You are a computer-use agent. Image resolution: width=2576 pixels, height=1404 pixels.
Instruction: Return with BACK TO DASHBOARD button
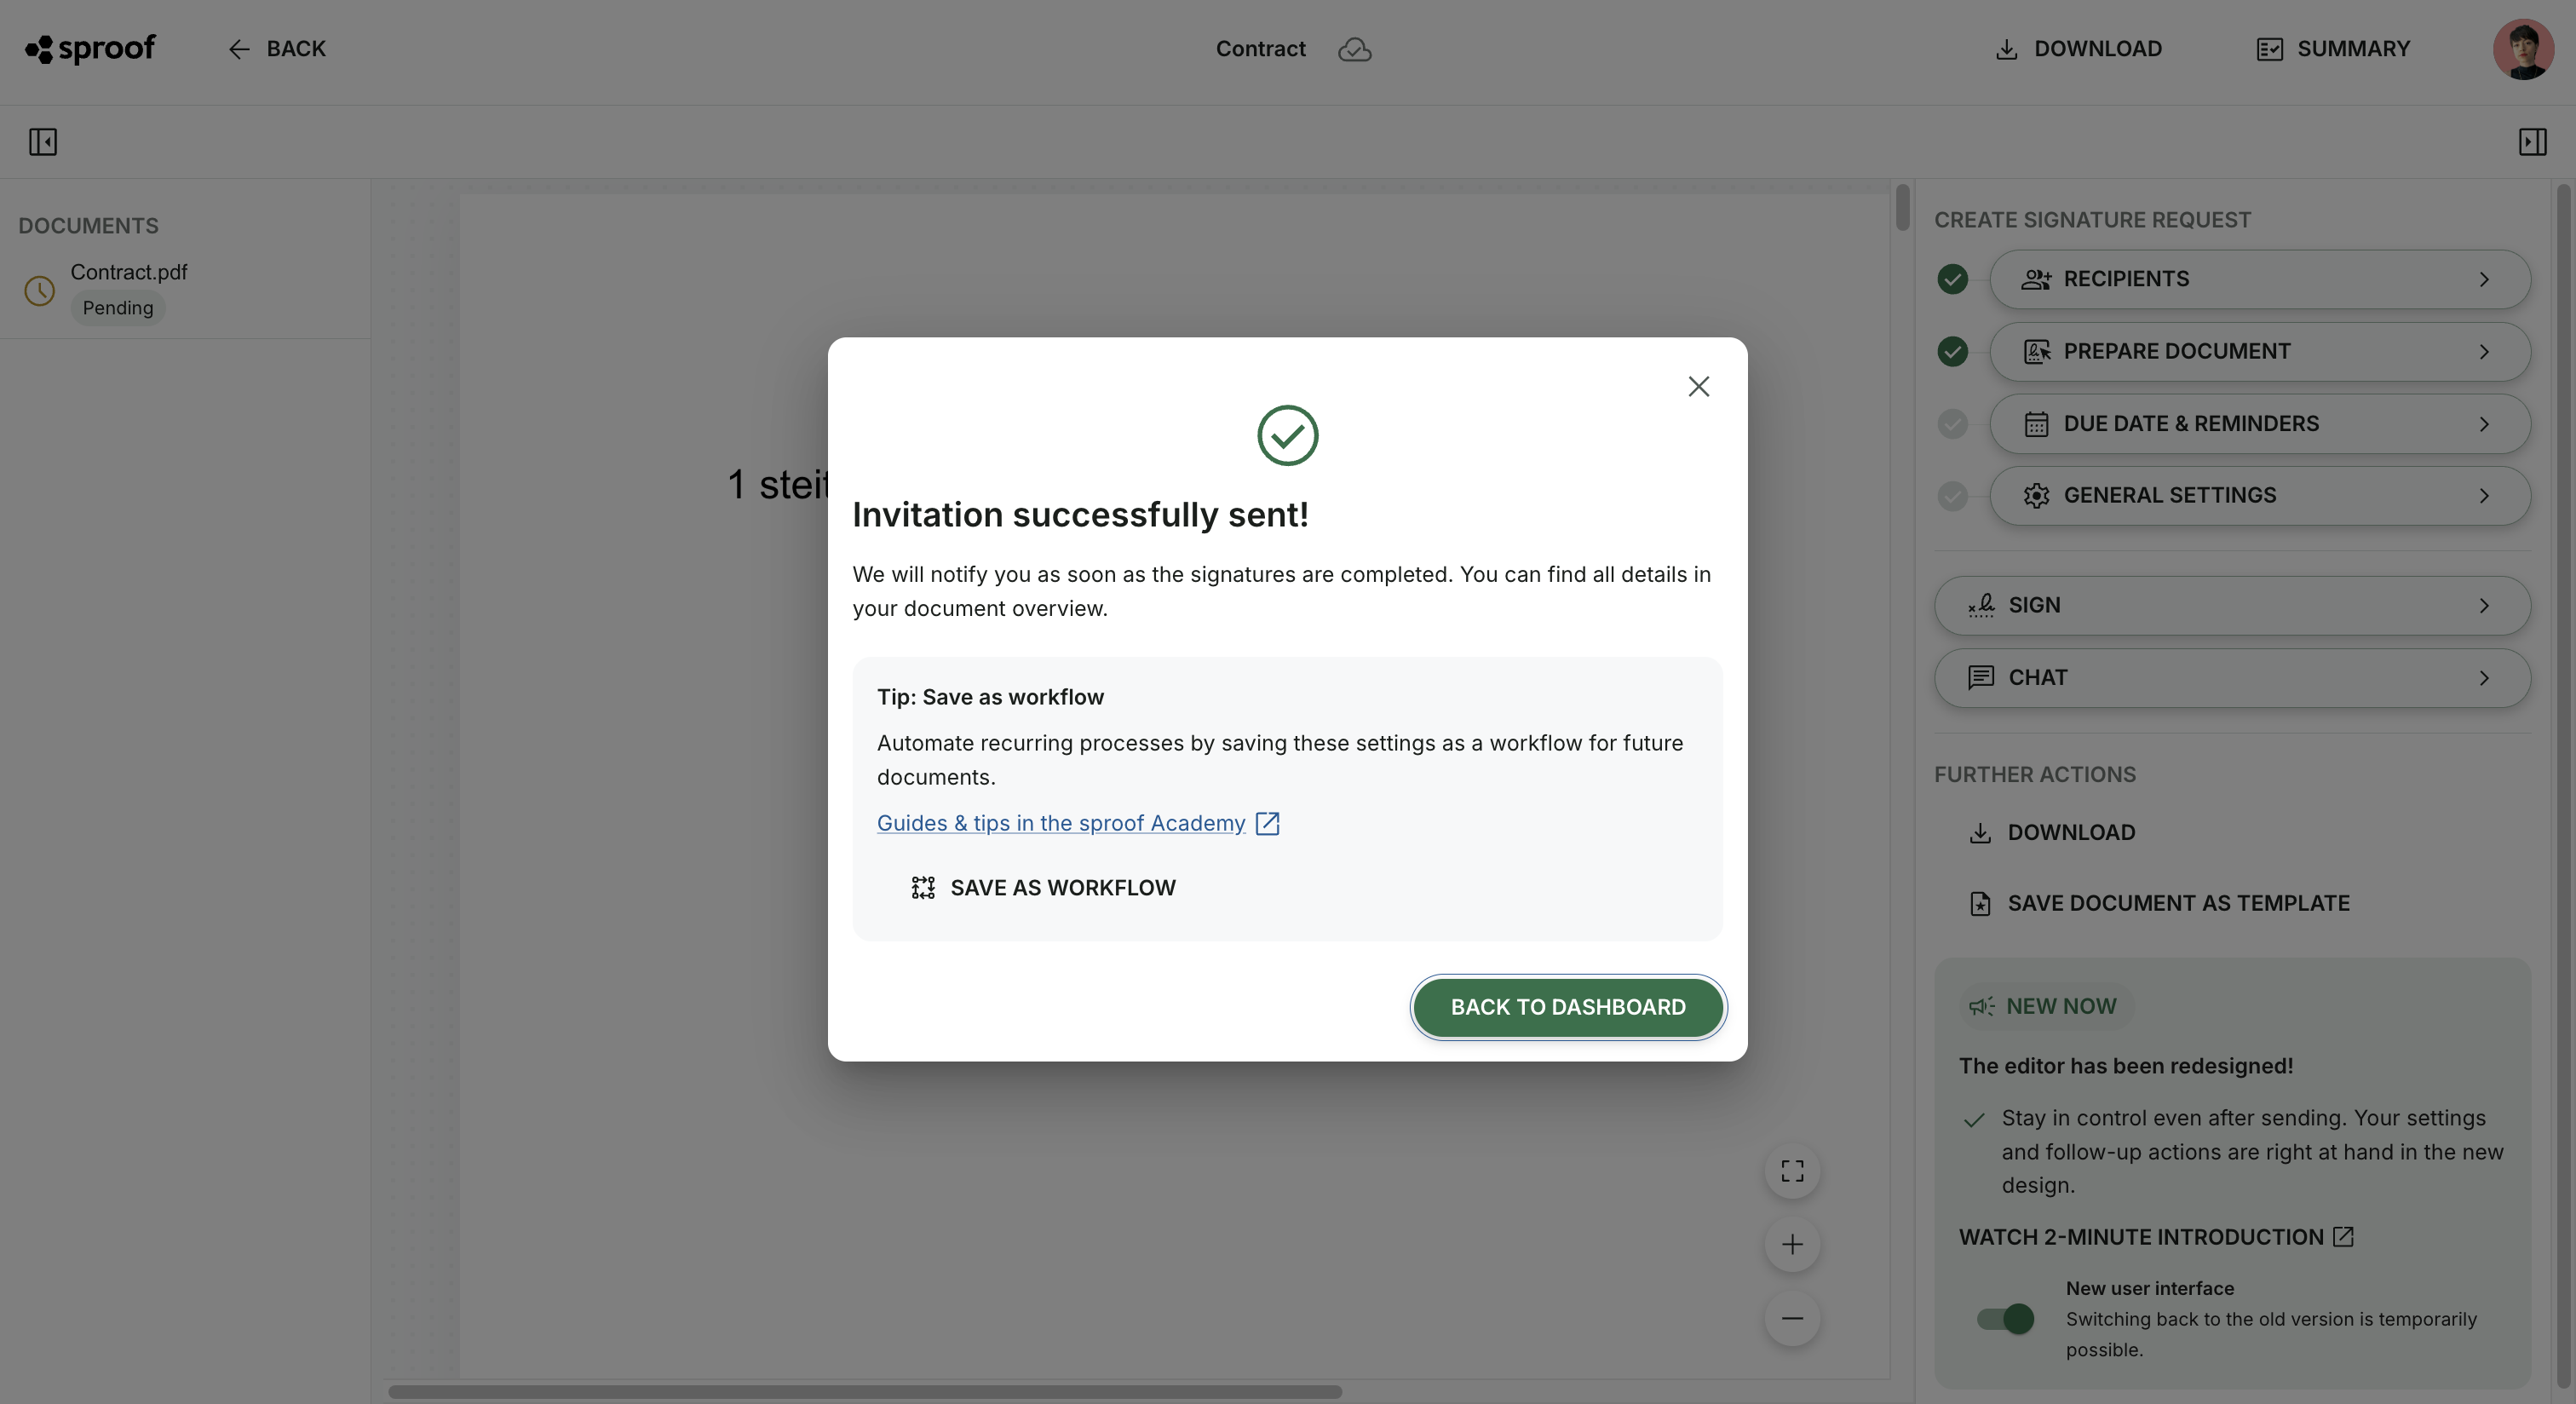point(1568,1007)
